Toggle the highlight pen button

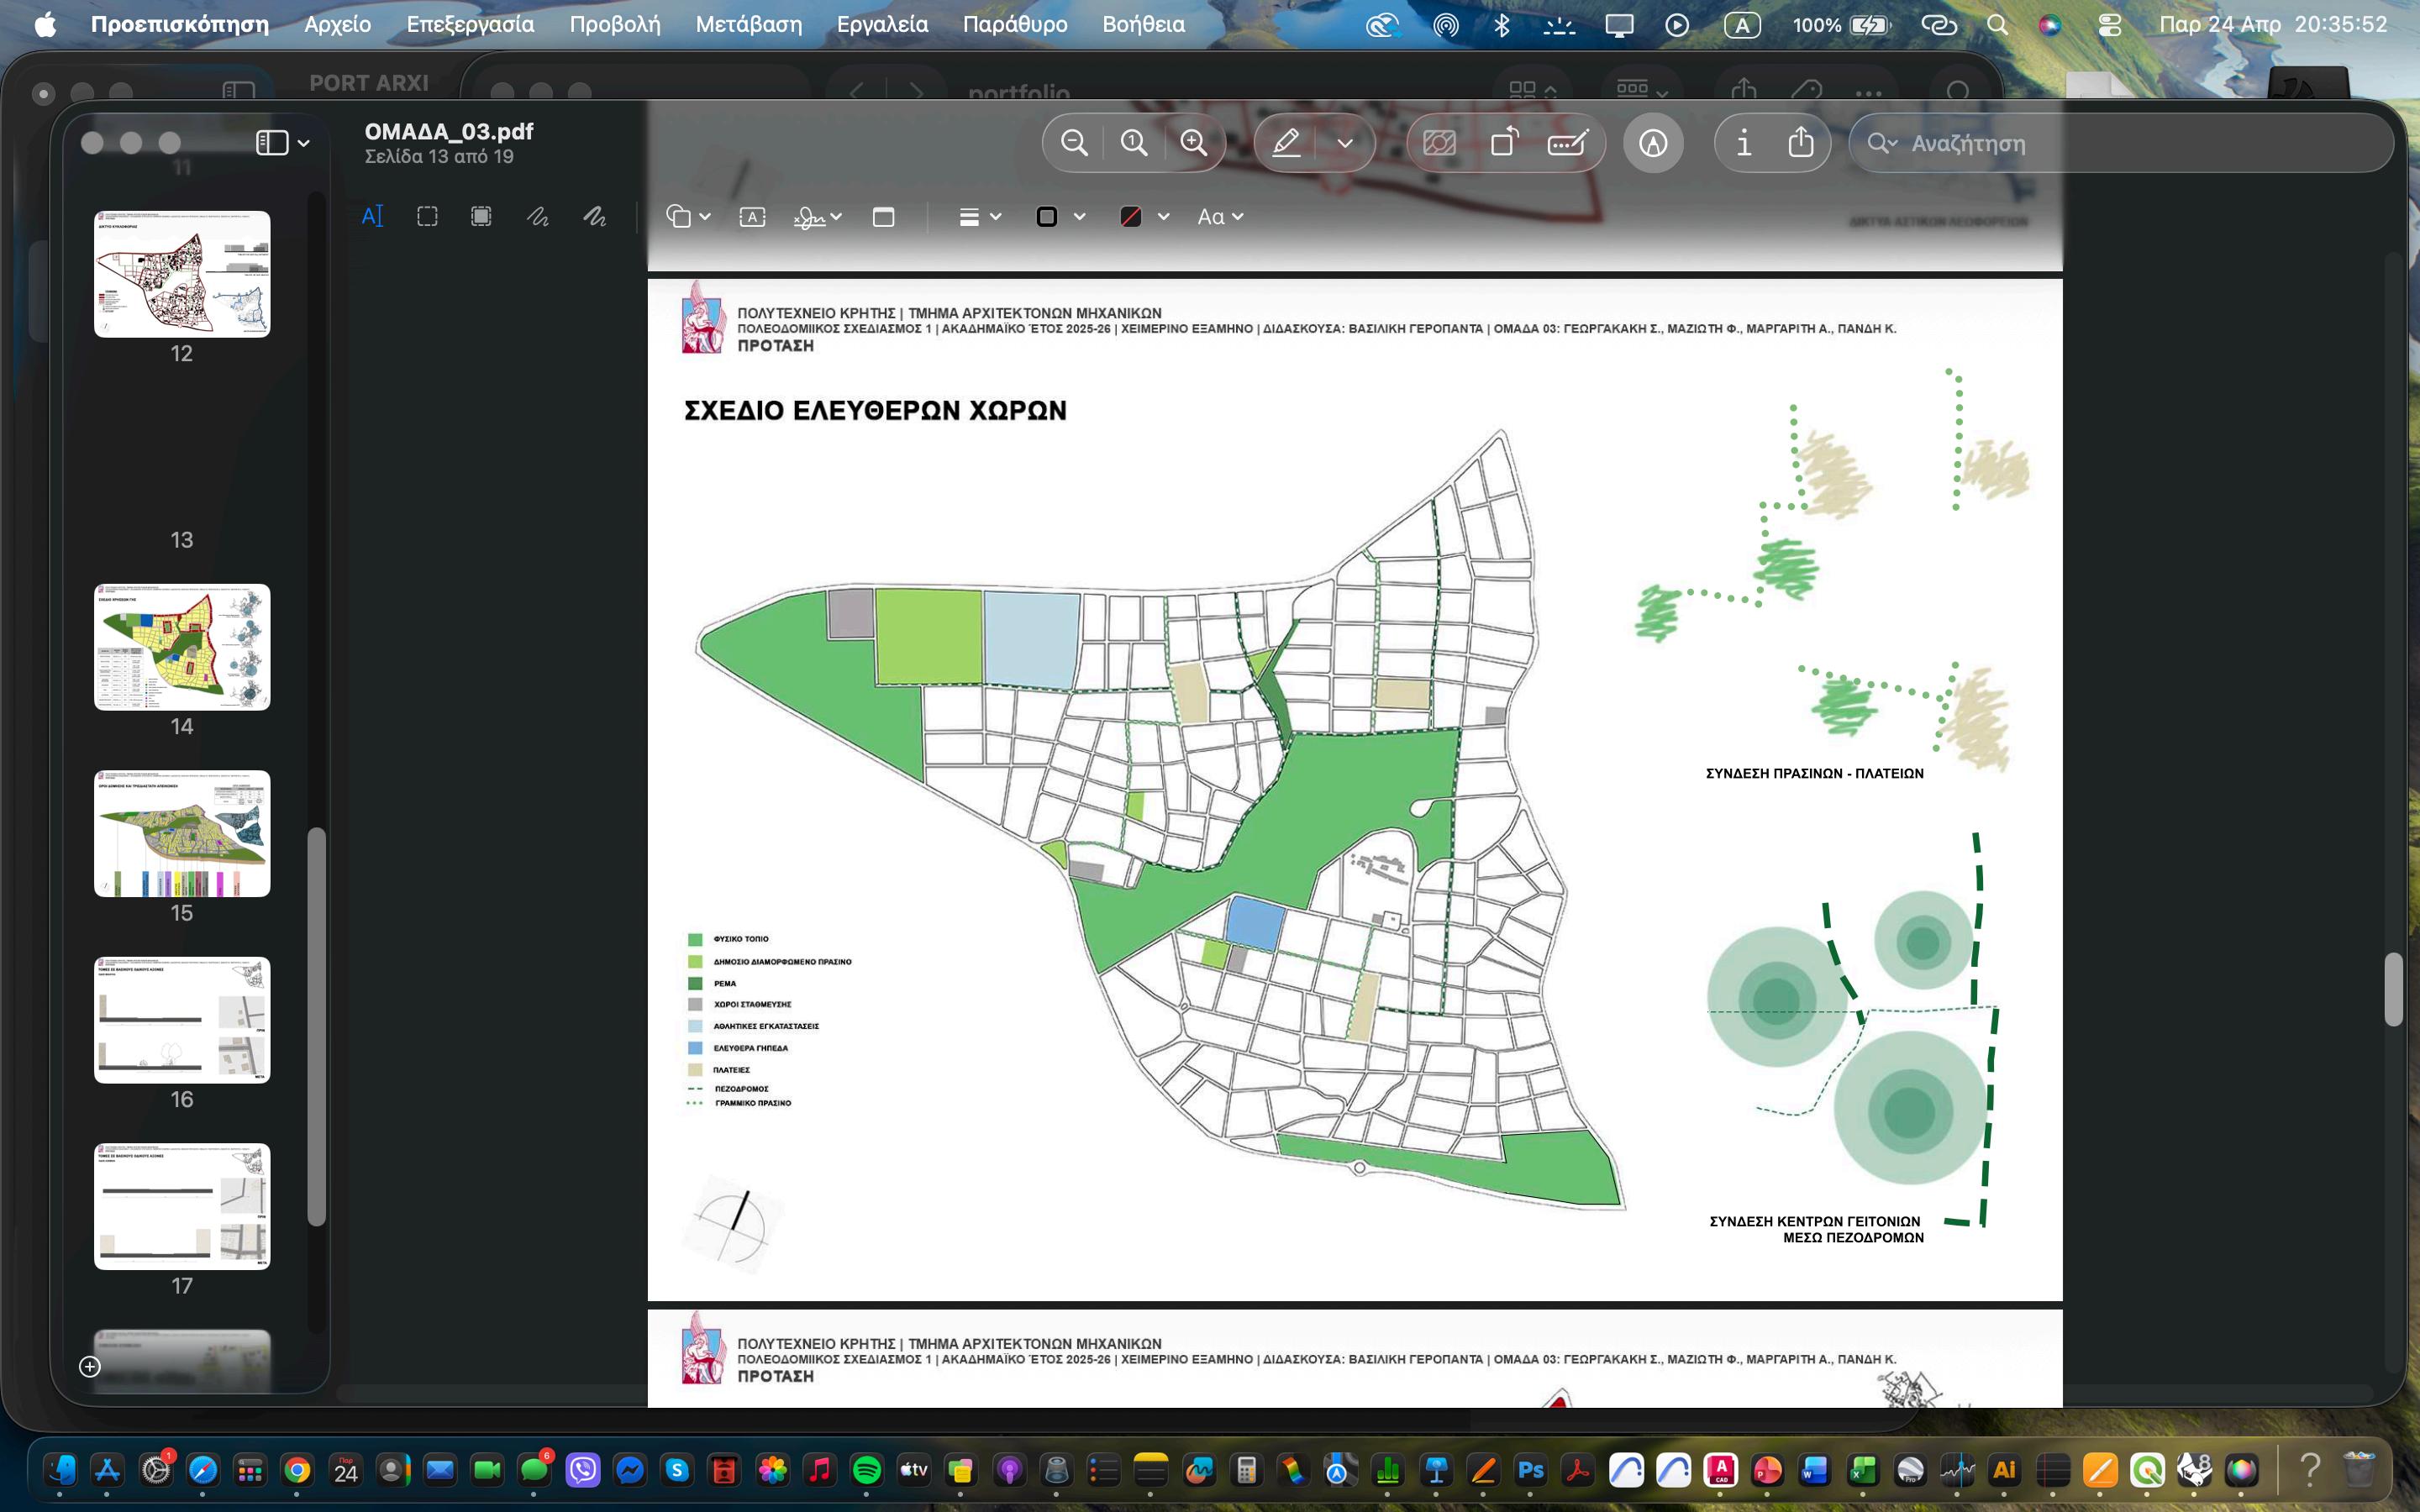(1286, 143)
